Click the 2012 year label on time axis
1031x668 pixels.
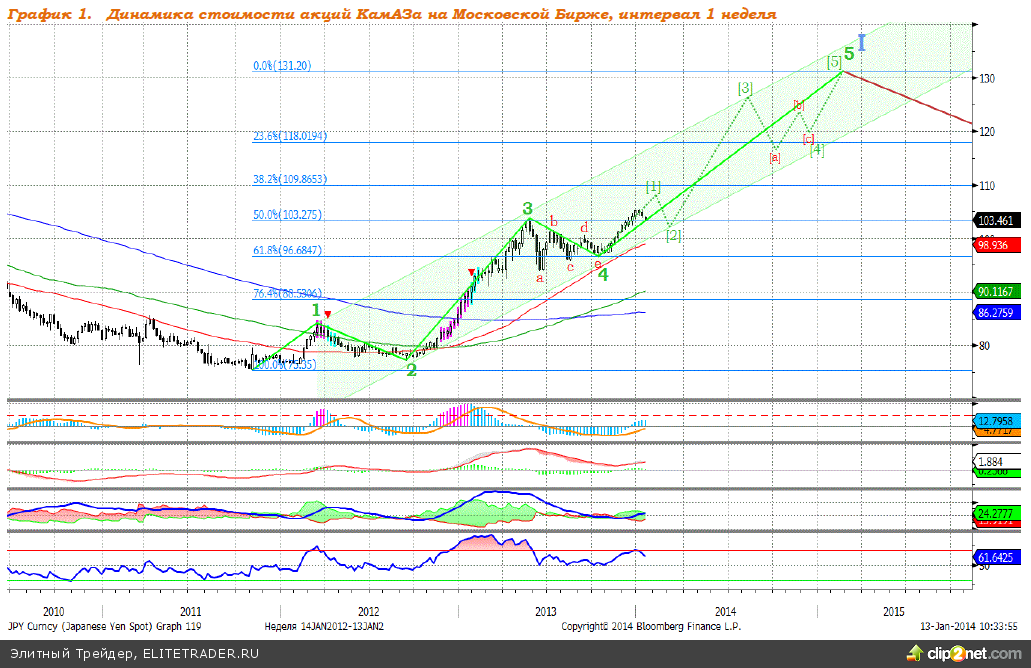click(368, 611)
